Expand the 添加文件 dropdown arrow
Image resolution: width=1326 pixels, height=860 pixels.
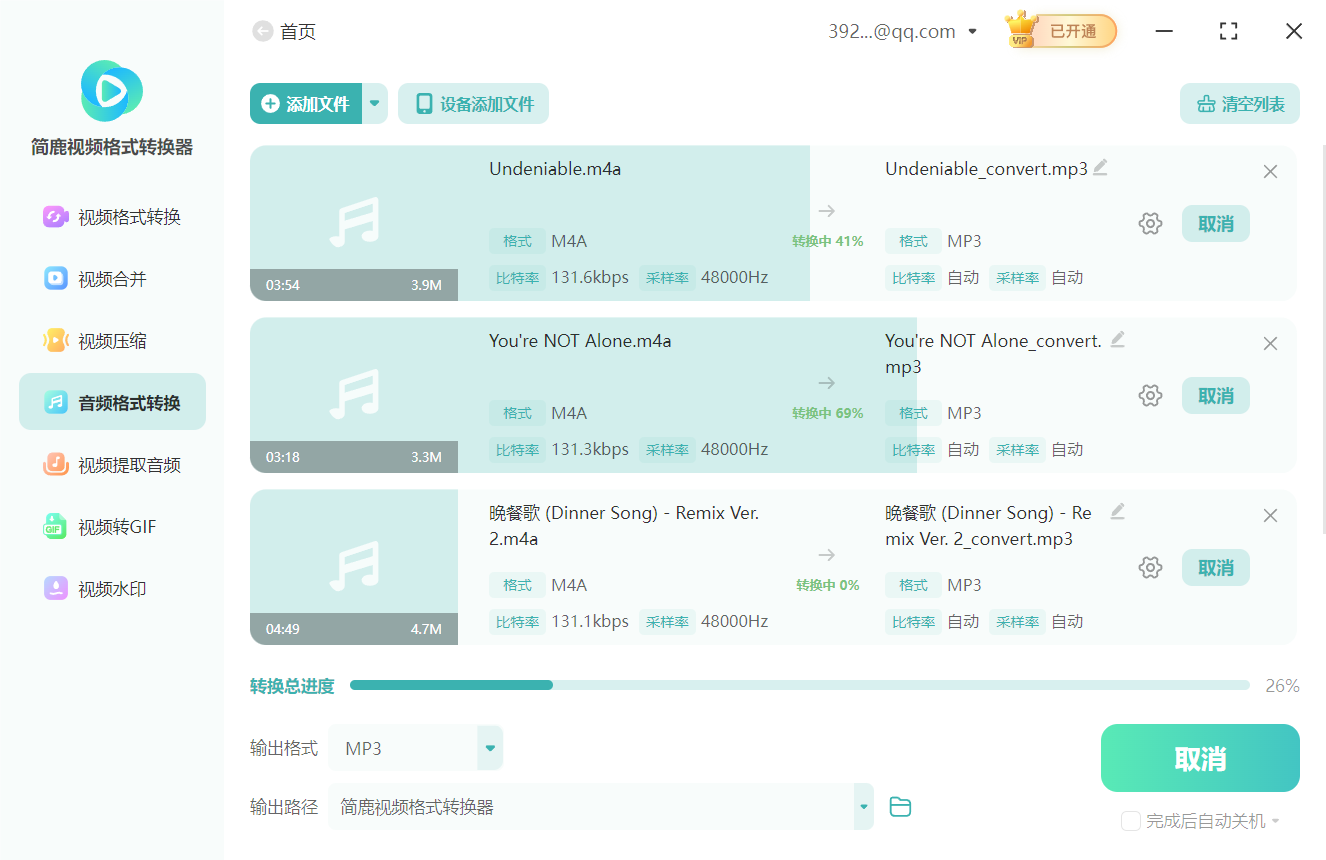(x=375, y=104)
